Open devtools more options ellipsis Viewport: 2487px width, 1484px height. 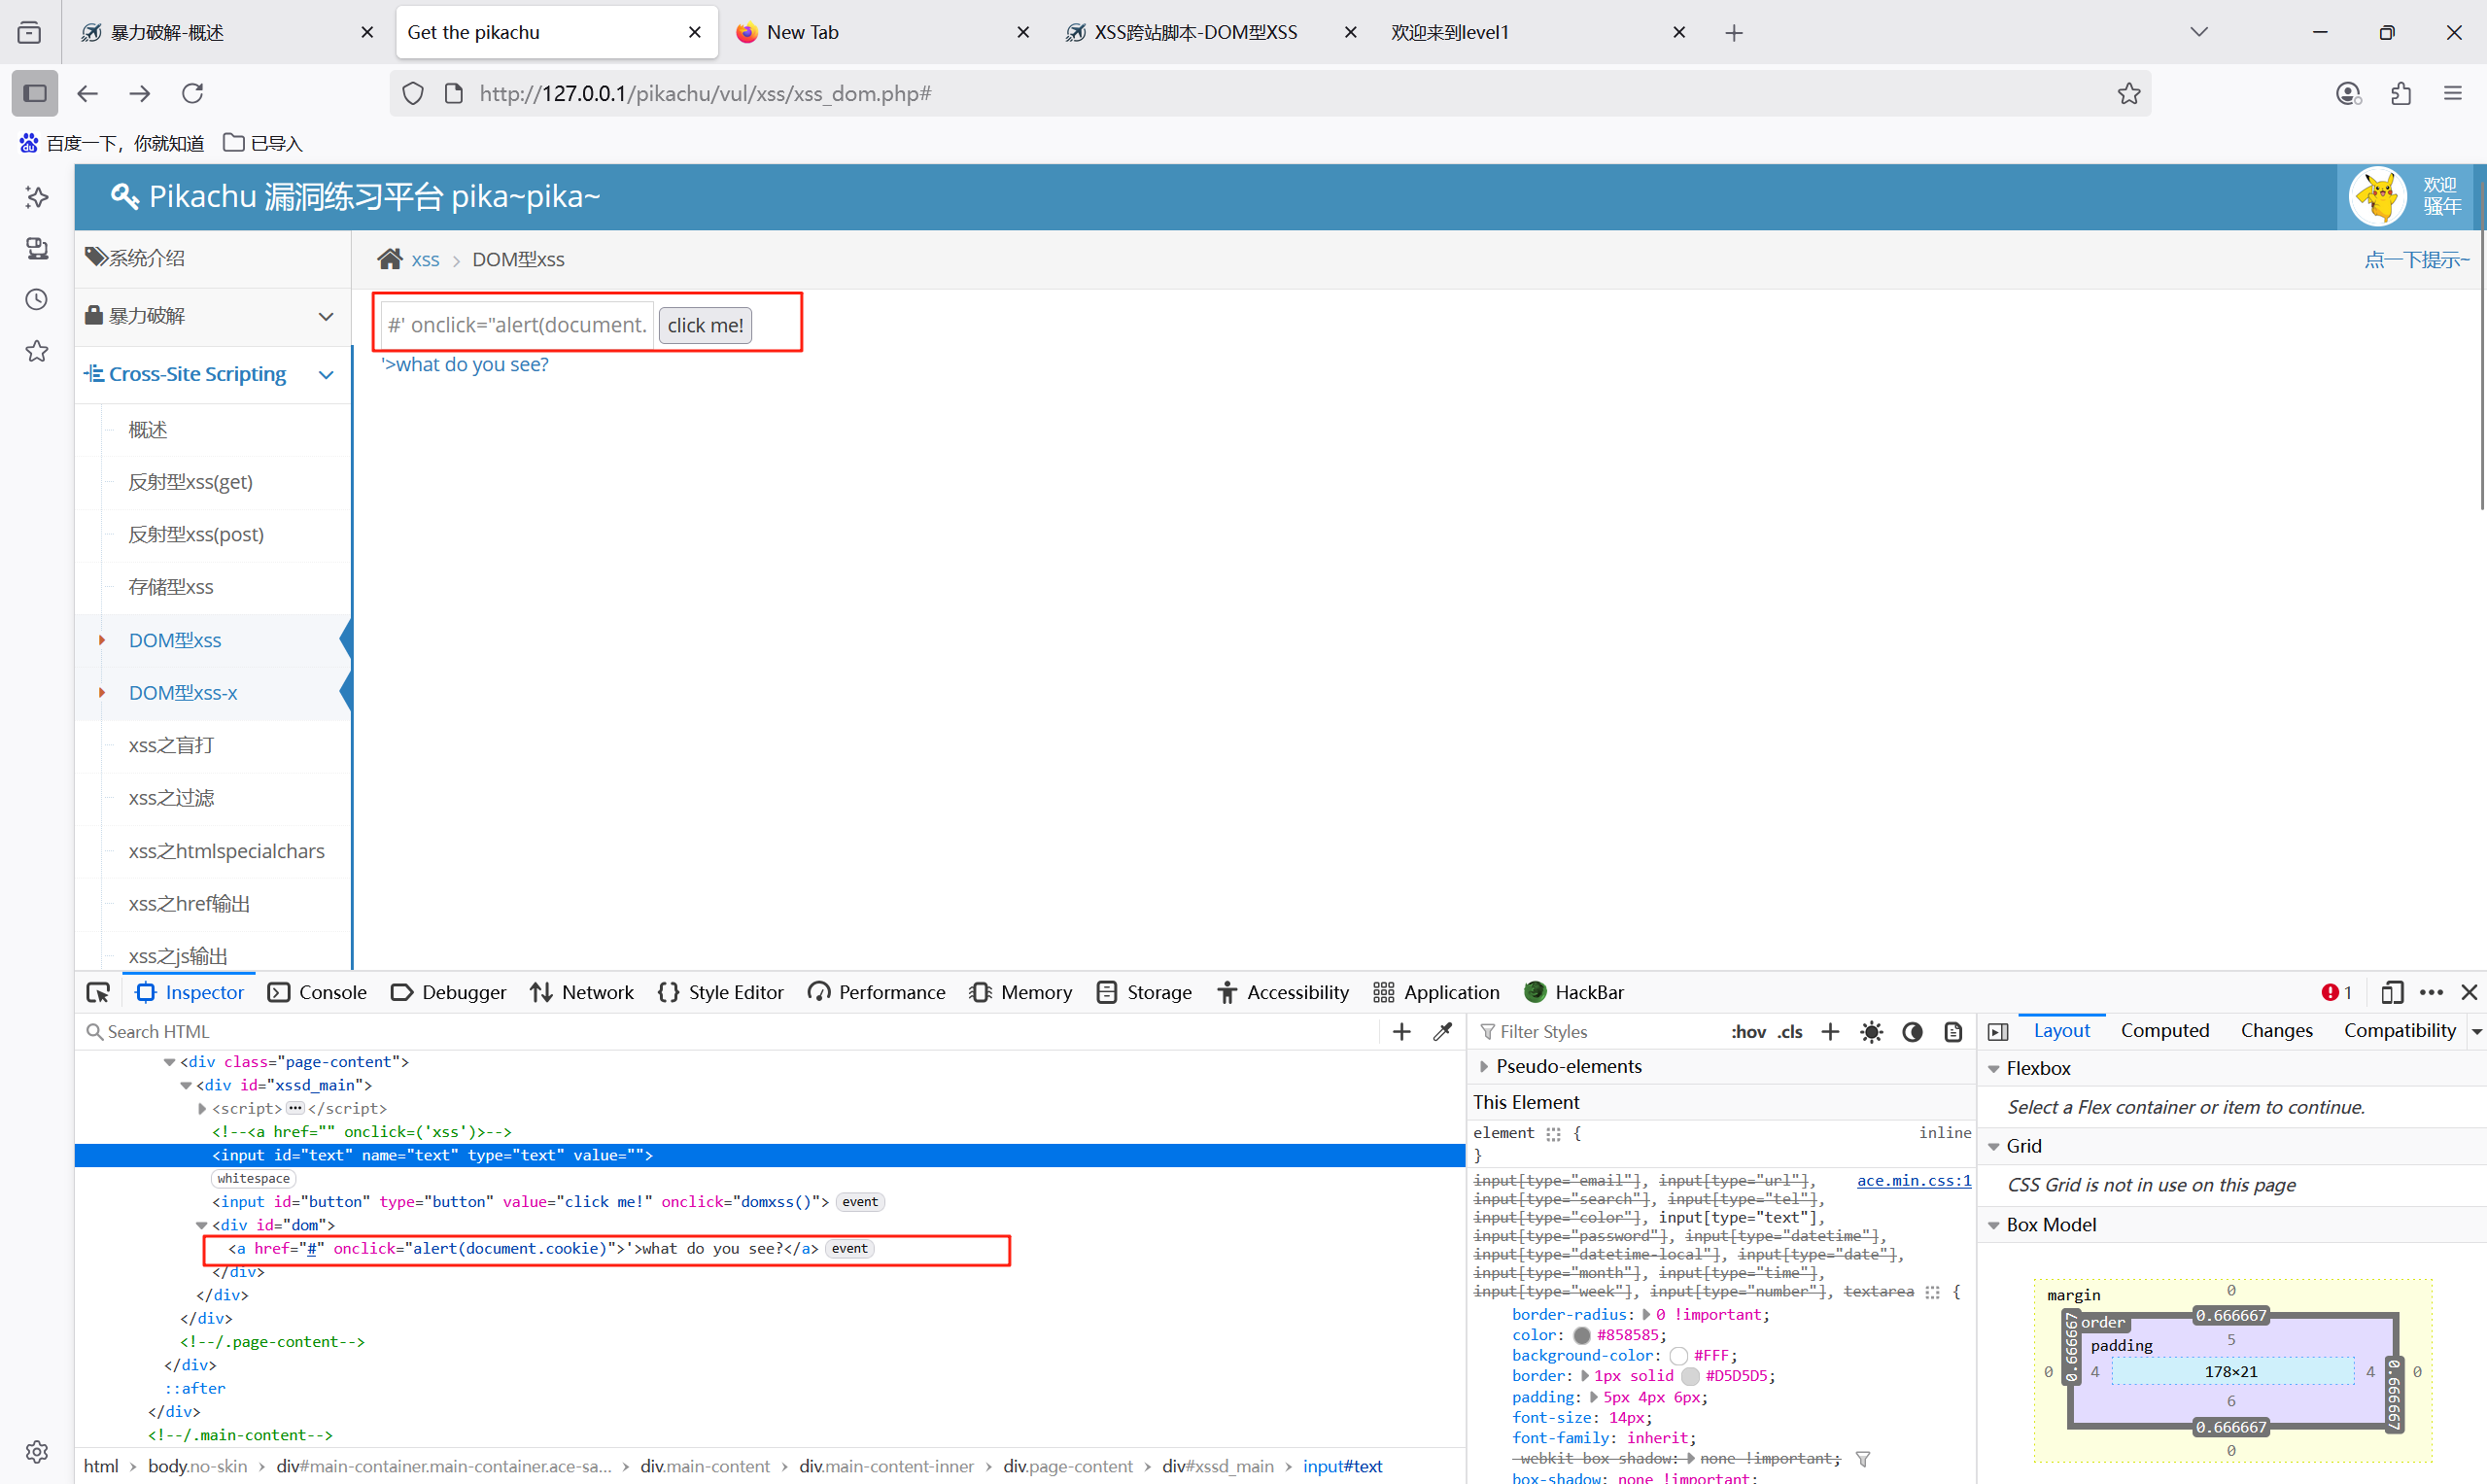click(2431, 992)
